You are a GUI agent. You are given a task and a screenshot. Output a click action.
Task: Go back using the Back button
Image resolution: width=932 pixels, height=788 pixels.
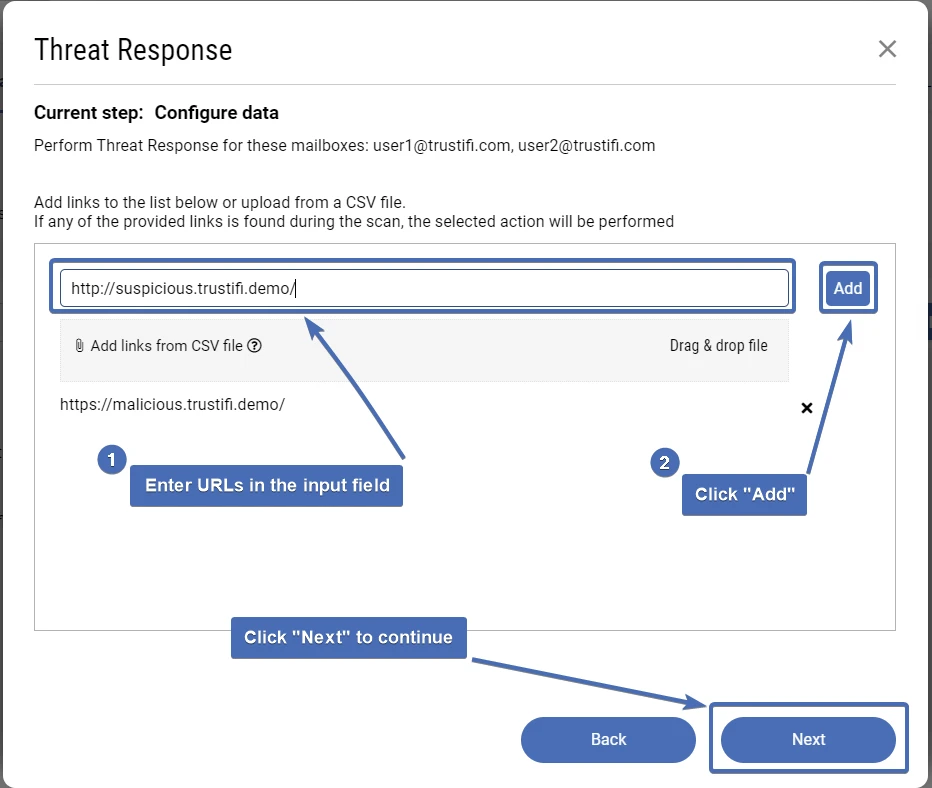(608, 740)
